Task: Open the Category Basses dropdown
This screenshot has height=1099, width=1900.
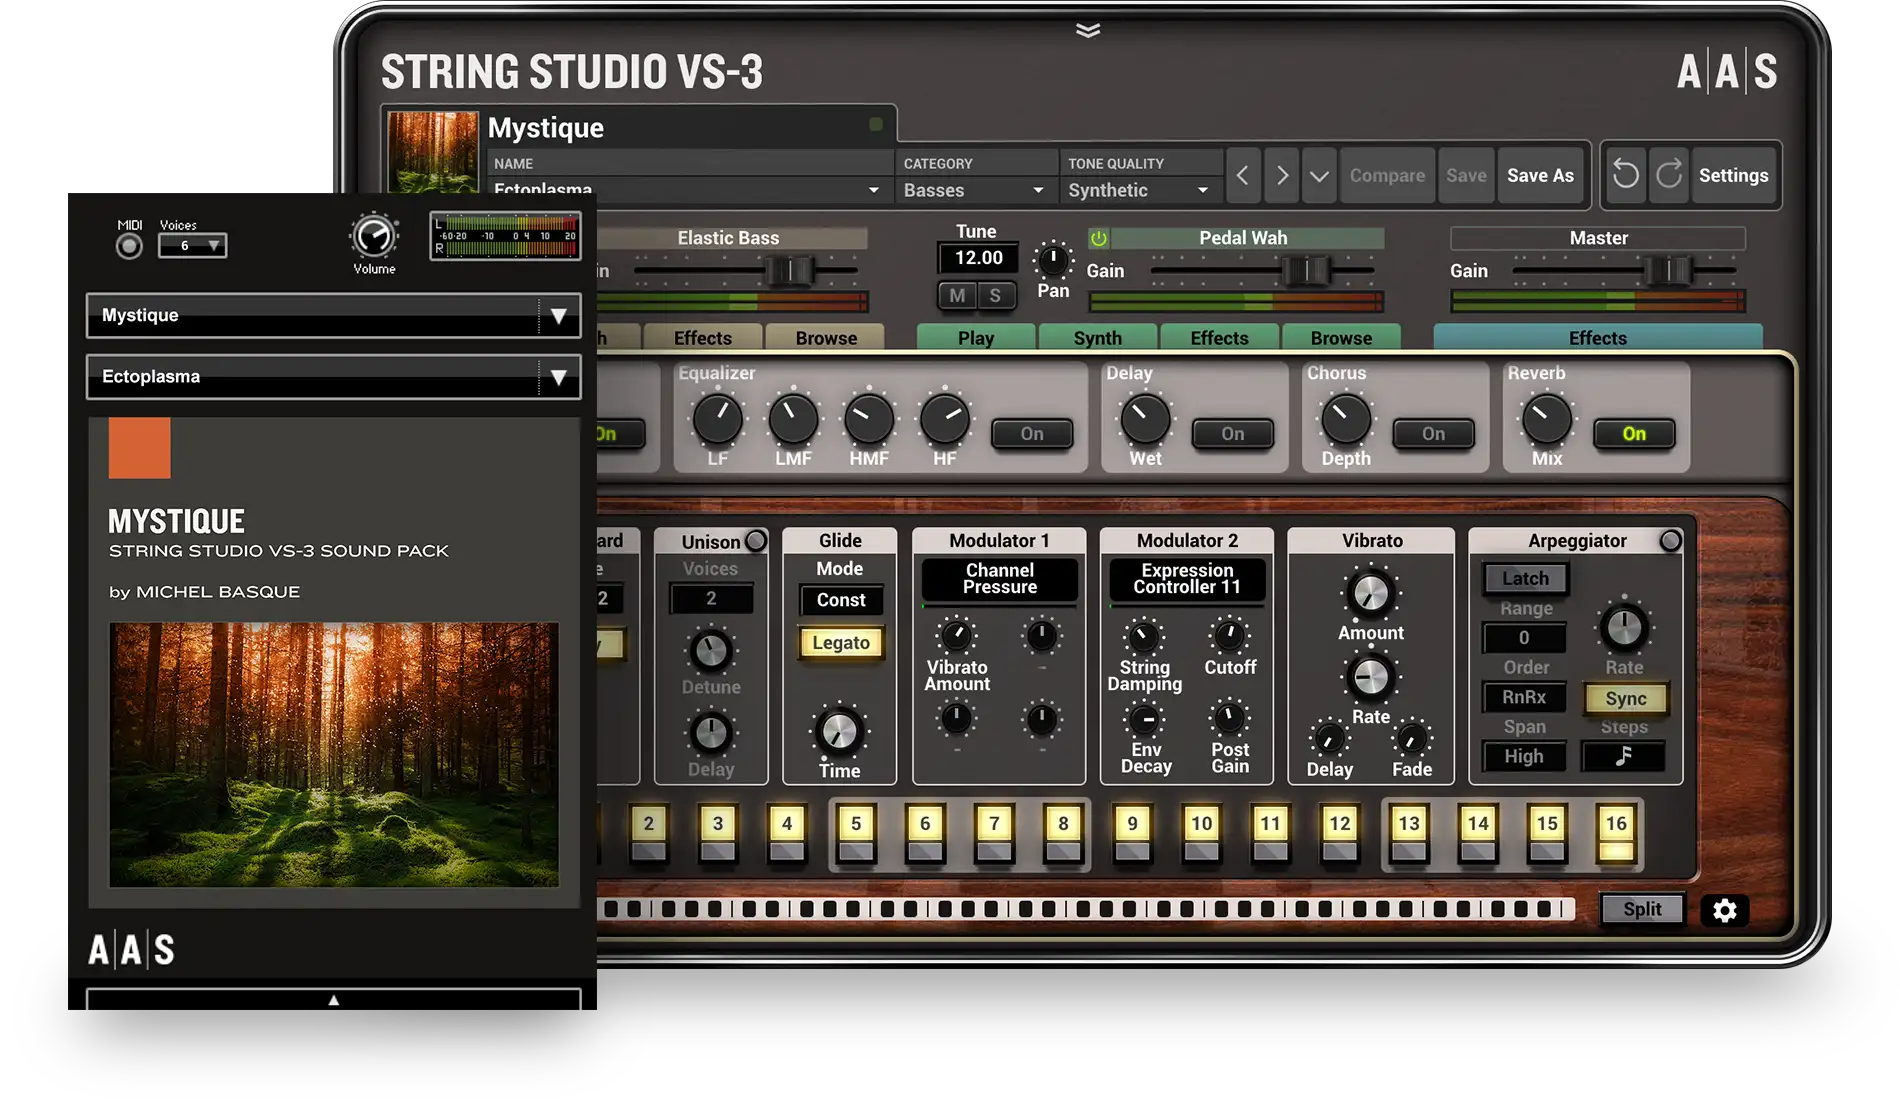Action: (974, 190)
